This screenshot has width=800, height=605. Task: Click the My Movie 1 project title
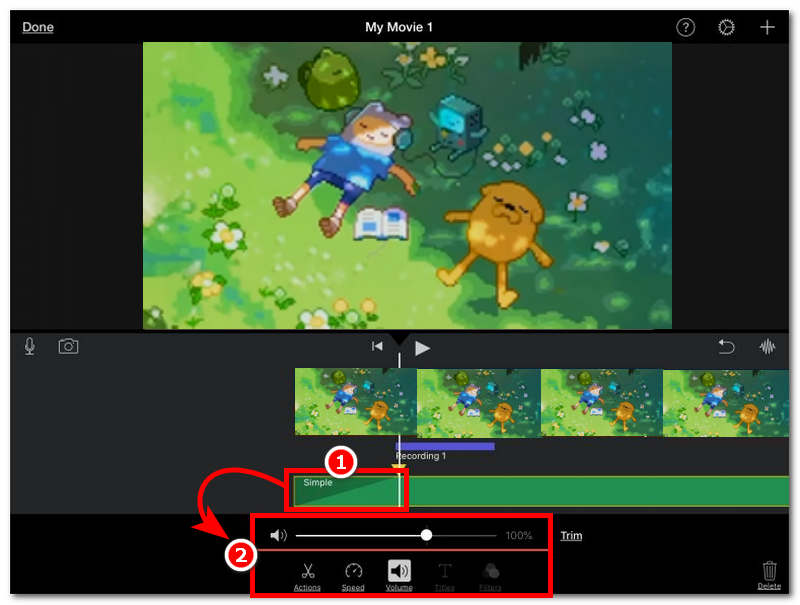[399, 27]
